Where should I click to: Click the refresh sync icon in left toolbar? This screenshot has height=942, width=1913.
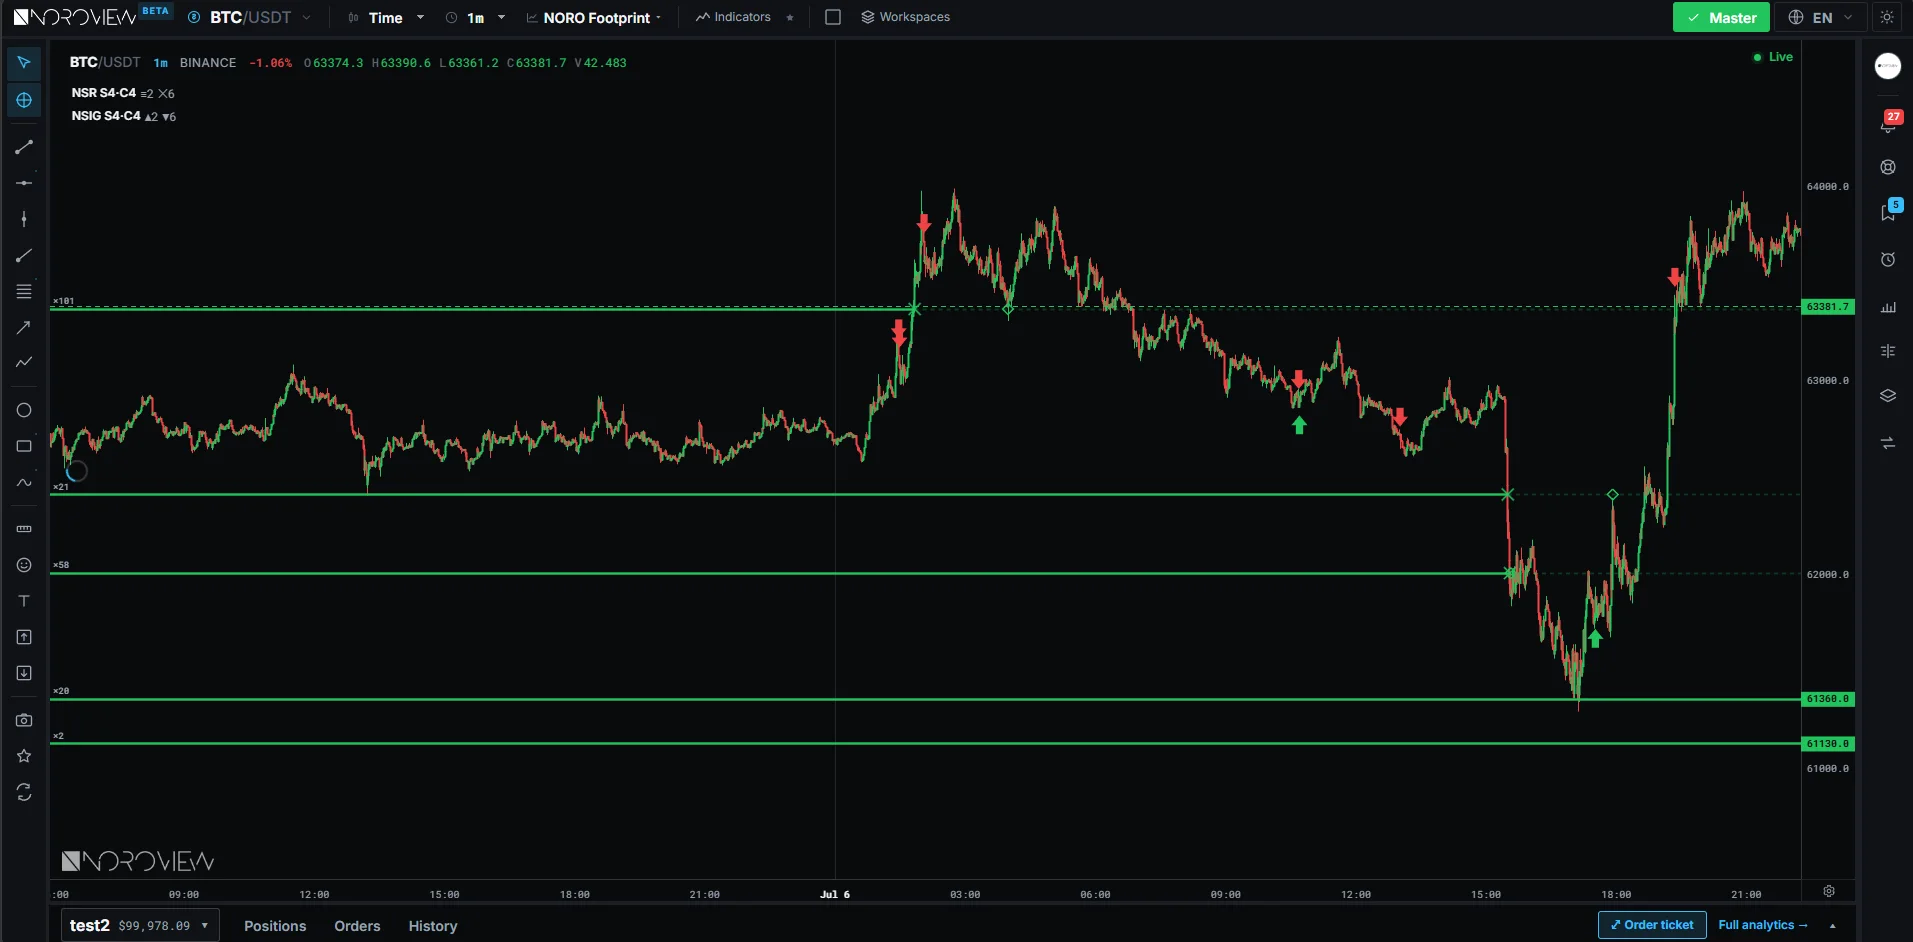24,792
